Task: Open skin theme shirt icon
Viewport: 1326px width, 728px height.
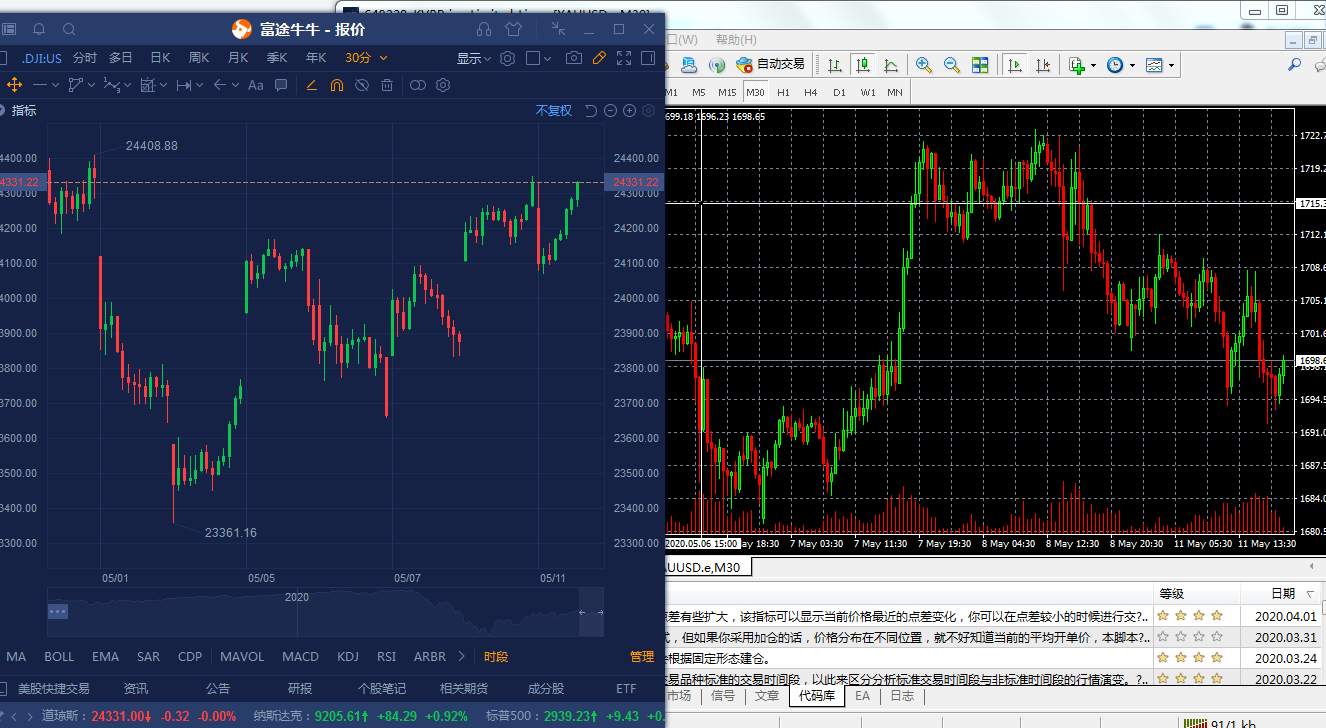Action: tap(514, 29)
